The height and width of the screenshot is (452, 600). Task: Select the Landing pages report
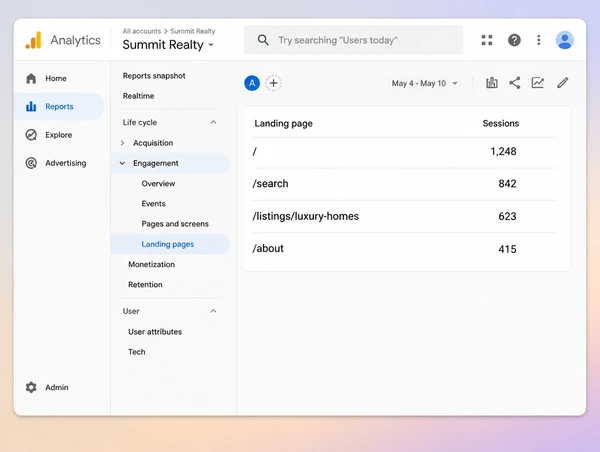click(168, 244)
